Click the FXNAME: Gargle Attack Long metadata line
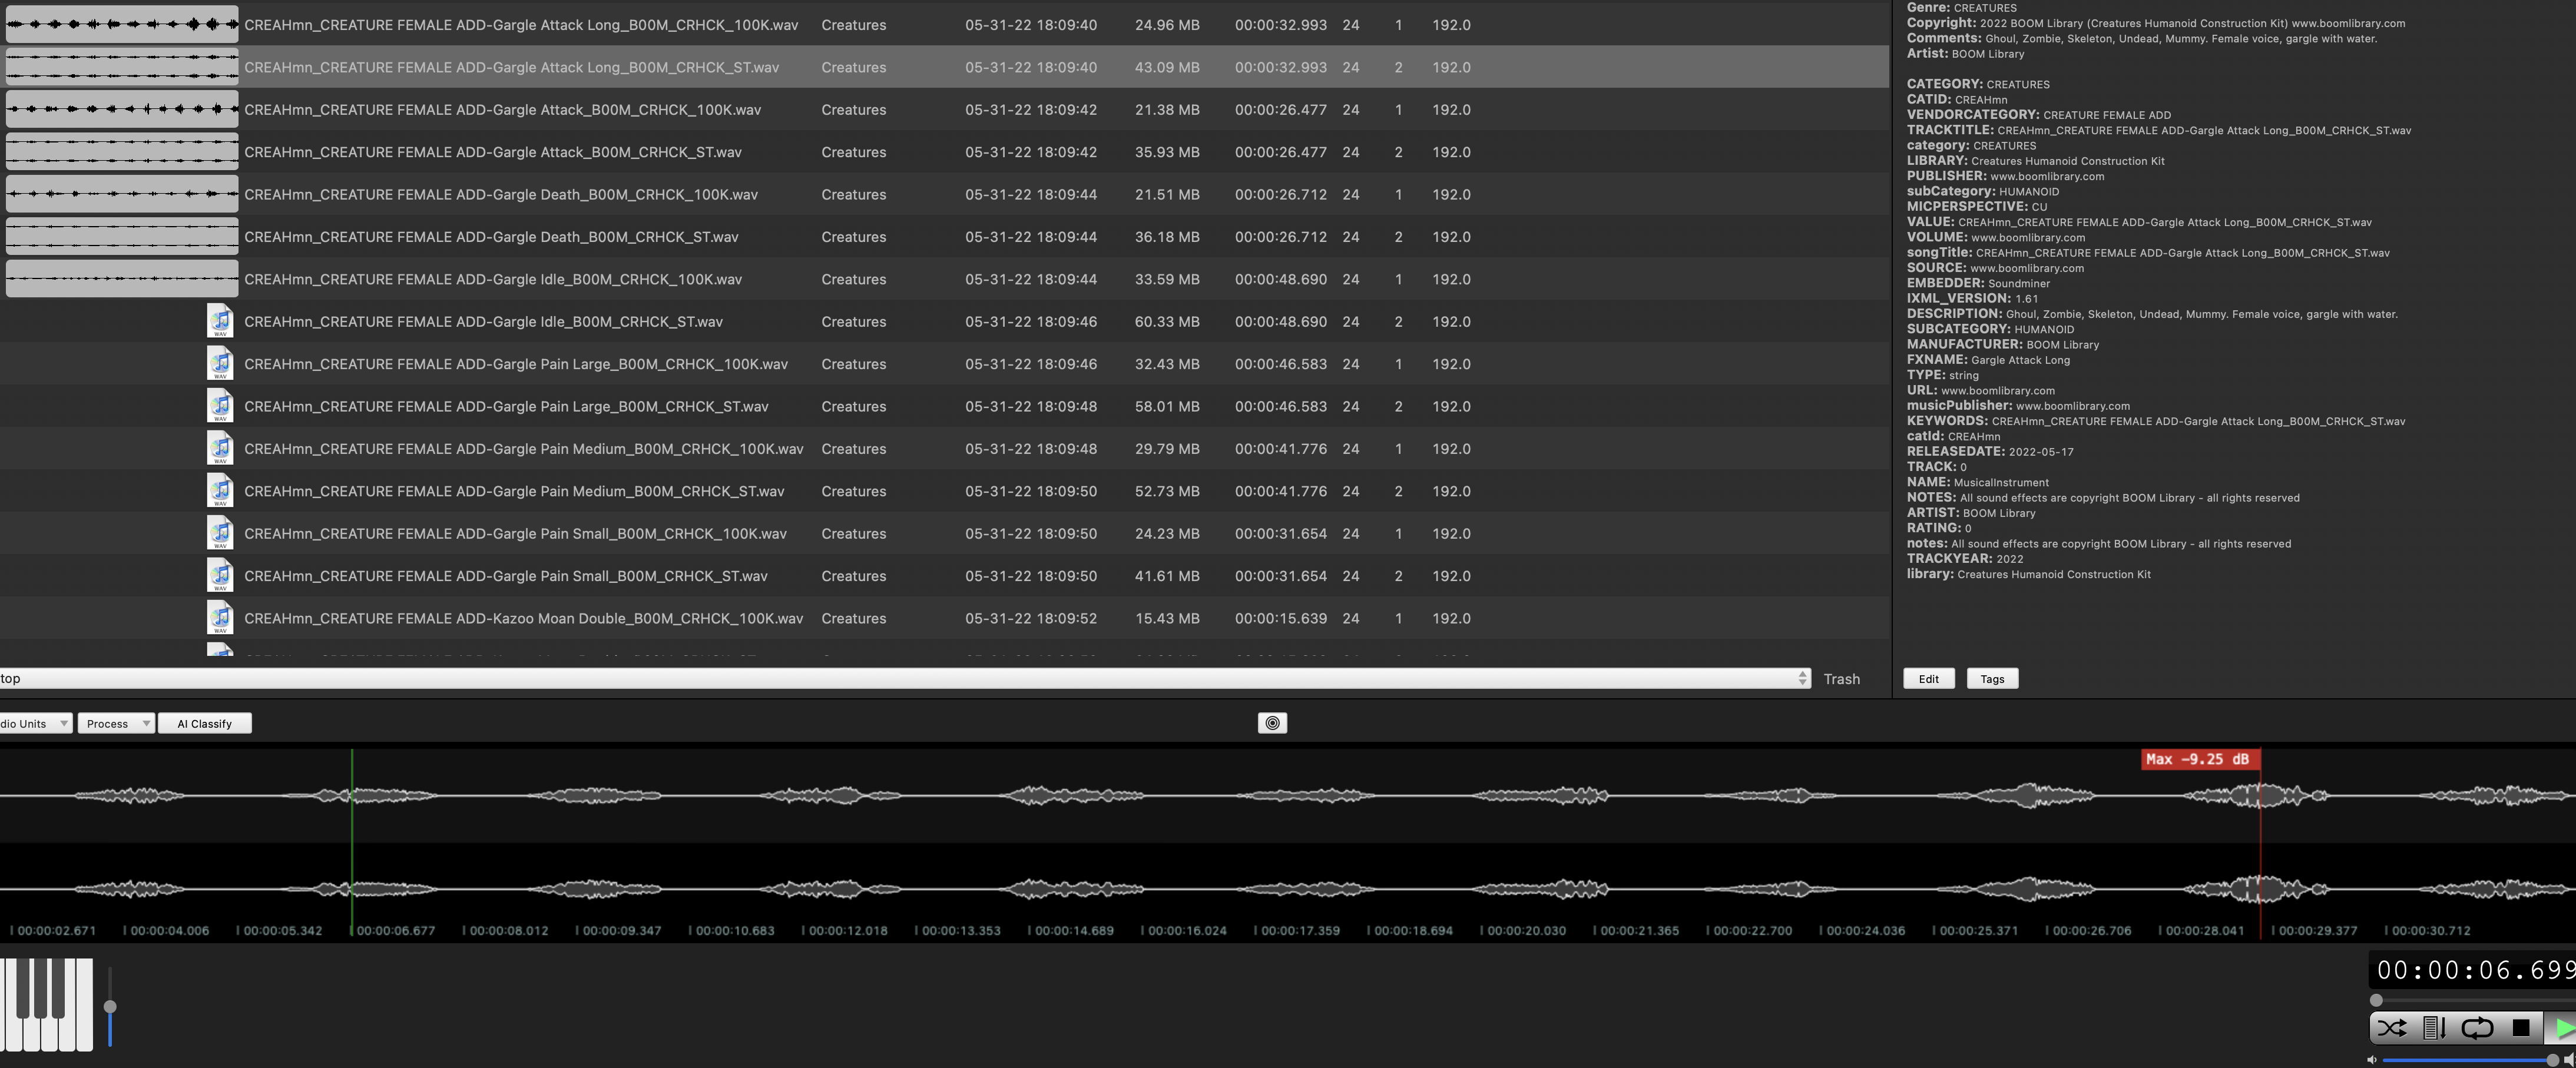 click(1988, 360)
